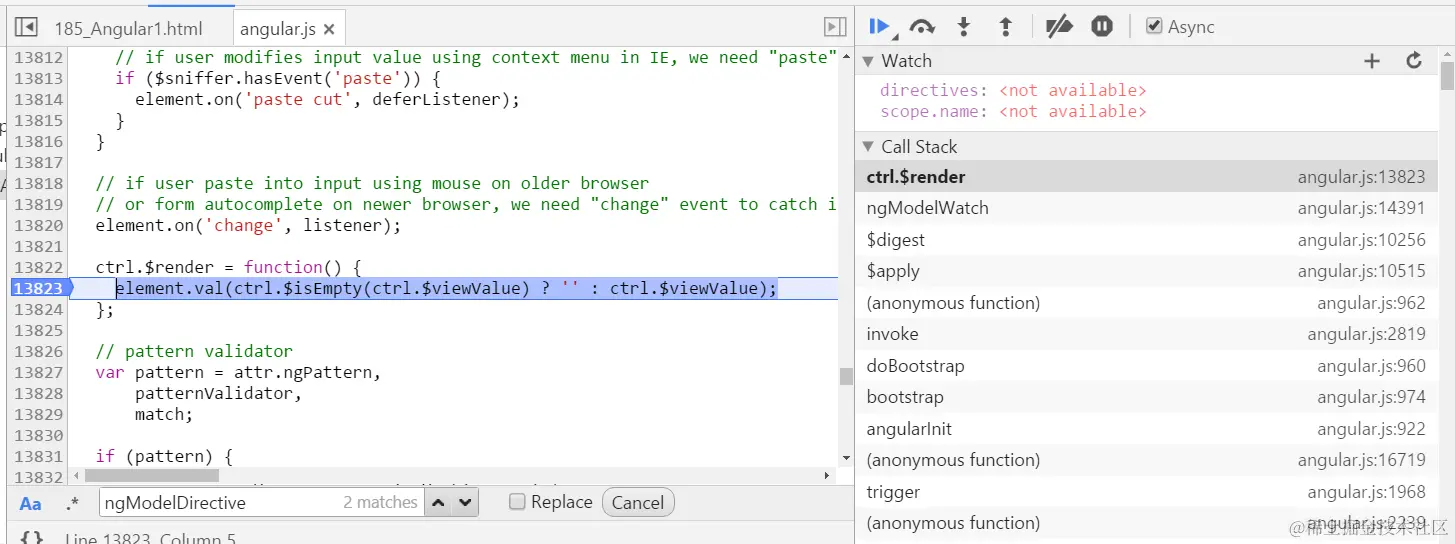Image resolution: width=1455 pixels, height=544 pixels.
Task: Select the ctrl.$render call stack frame
Action: (1146, 177)
